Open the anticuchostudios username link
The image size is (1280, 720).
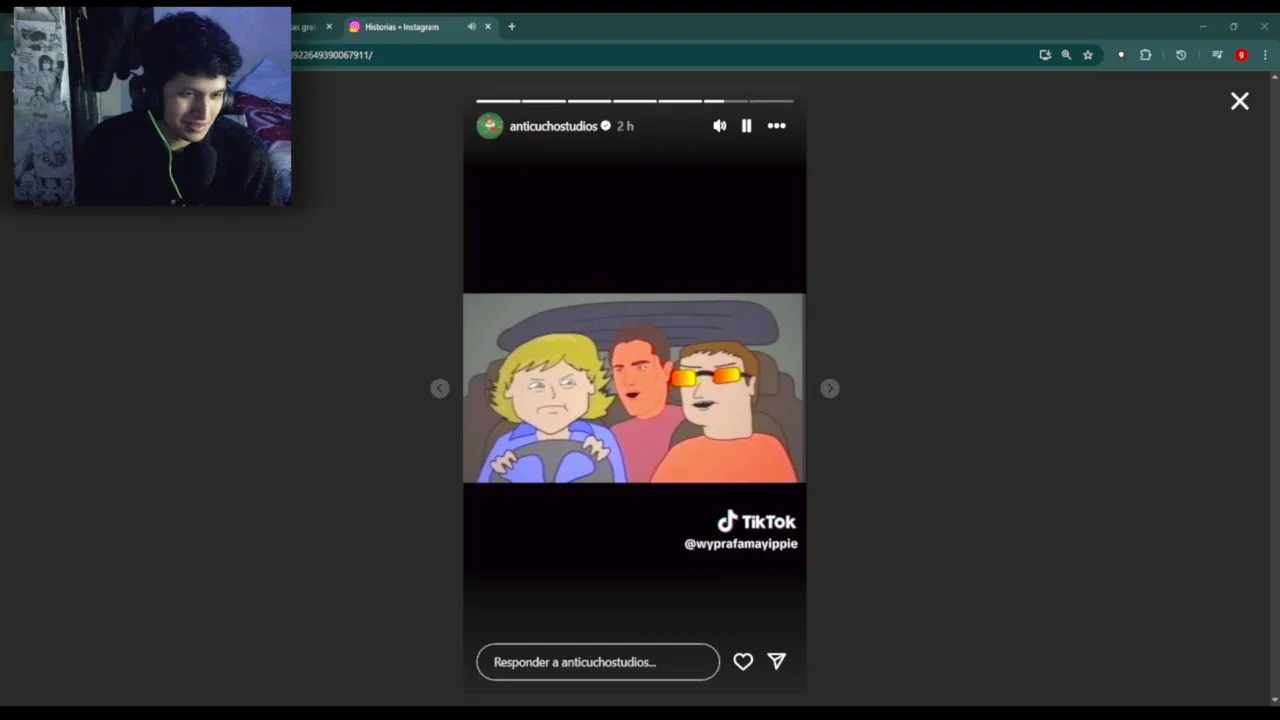(x=553, y=126)
